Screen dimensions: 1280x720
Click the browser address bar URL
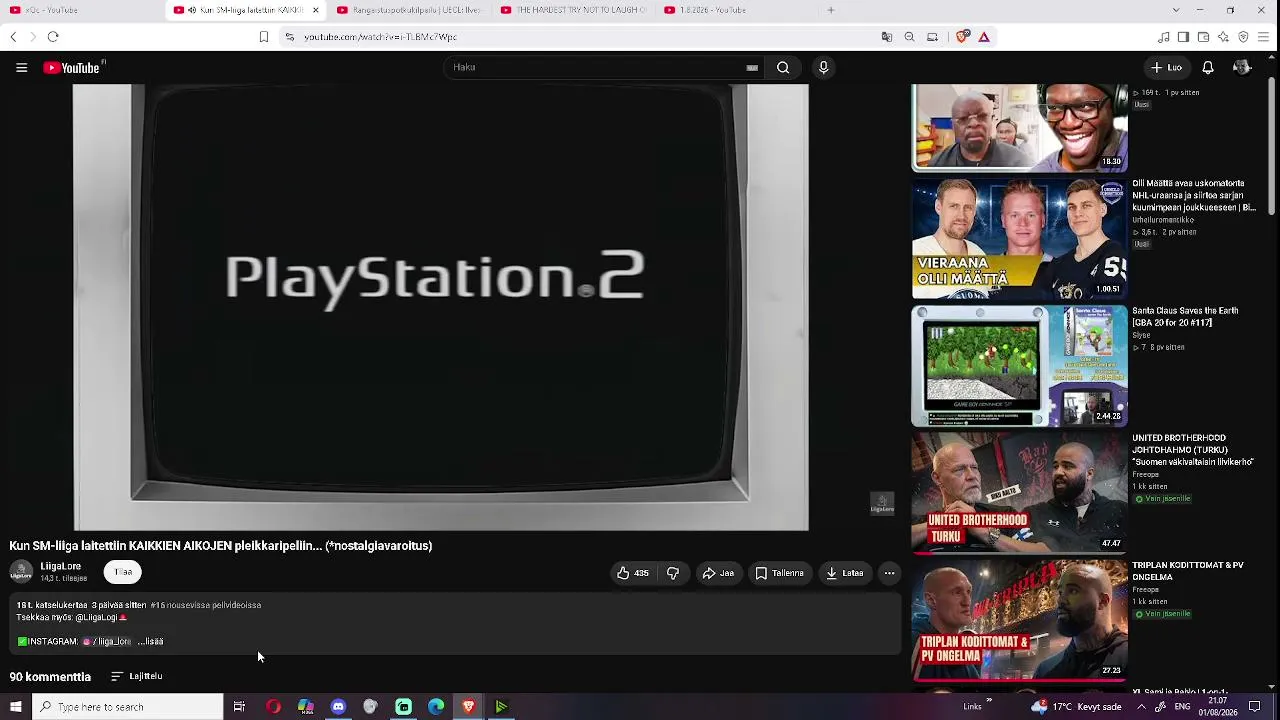tap(381, 37)
